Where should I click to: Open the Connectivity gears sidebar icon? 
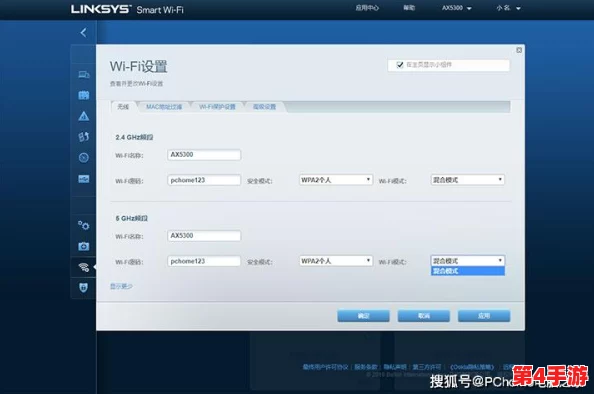point(84,226)
